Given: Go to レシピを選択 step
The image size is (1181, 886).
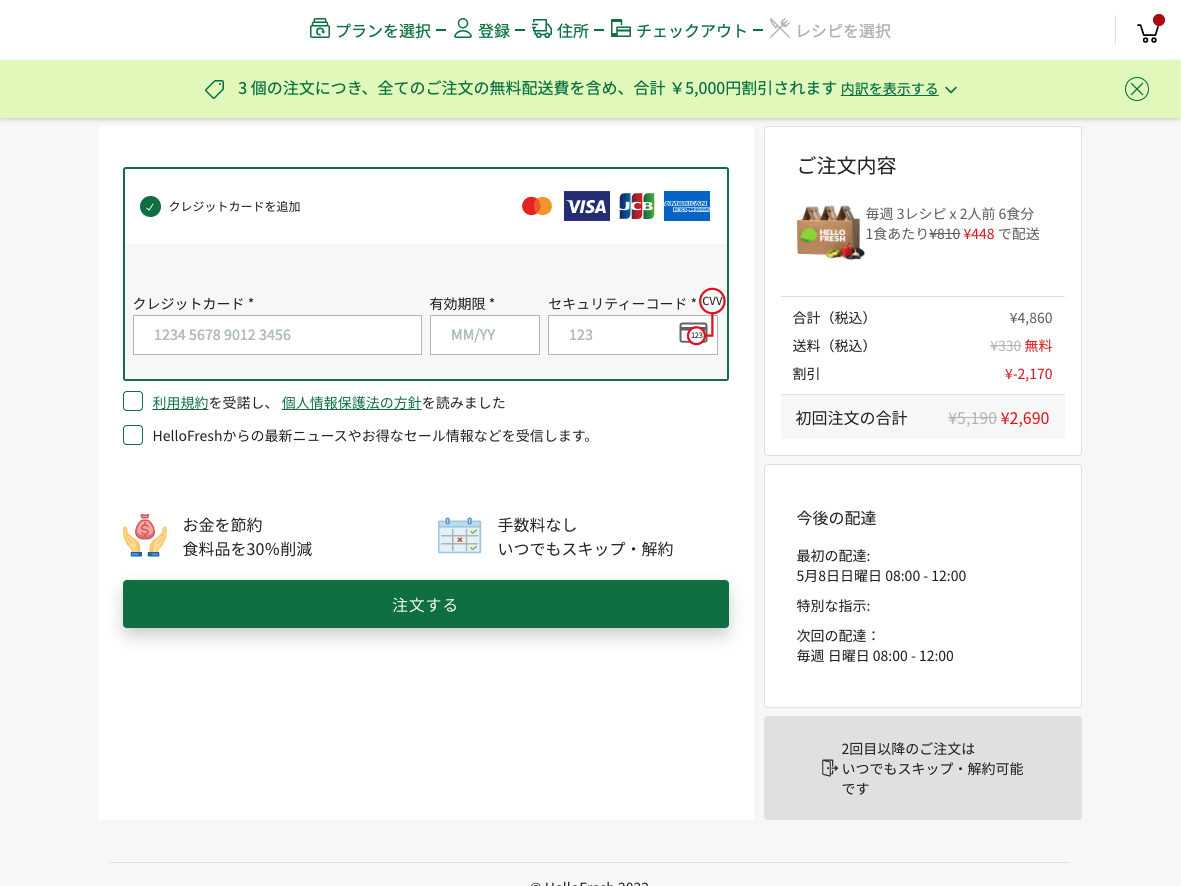Looking at the screenshot, I should pyautogui.click(x=844, y=31).
